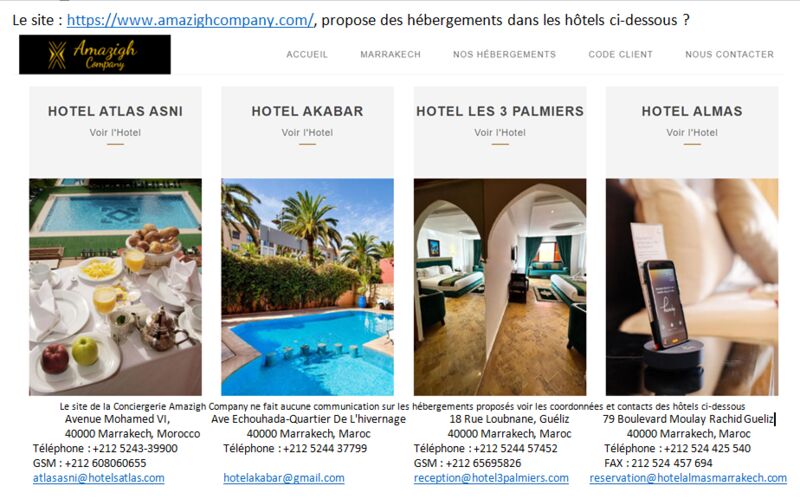The height and width of the screenshot is (499, 800).
Task: Click Voir l'Hotel under Hotel Almas
Action: pyautogui.click(x=692, y=133)
